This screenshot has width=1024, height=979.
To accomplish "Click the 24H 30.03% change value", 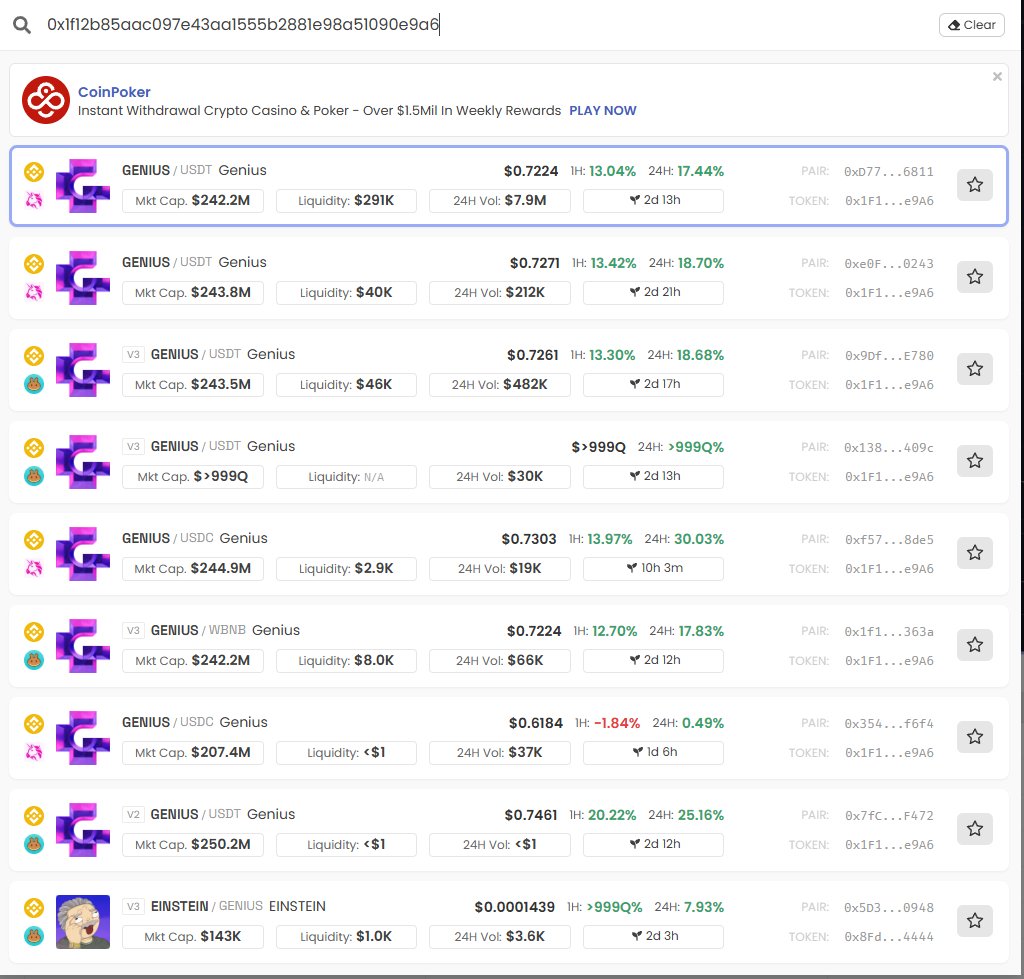I will (699, 539).
